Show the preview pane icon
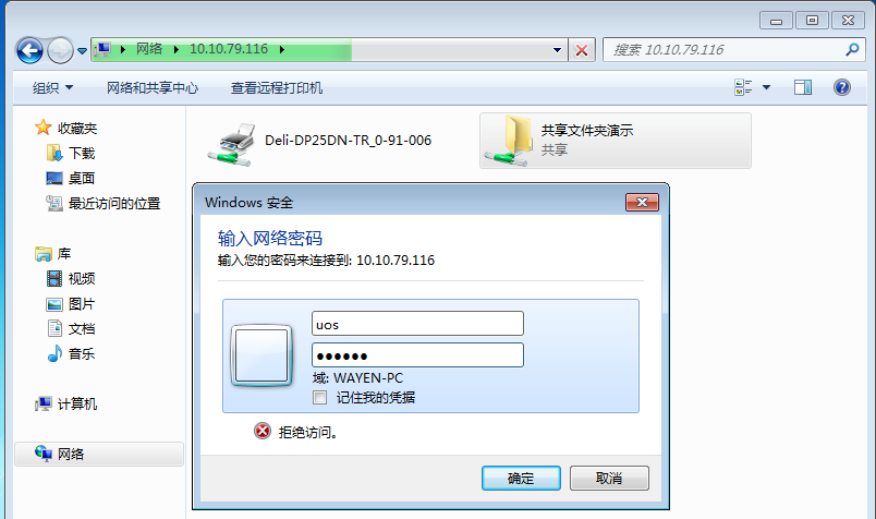876x519 pixels. pos(803,87)
